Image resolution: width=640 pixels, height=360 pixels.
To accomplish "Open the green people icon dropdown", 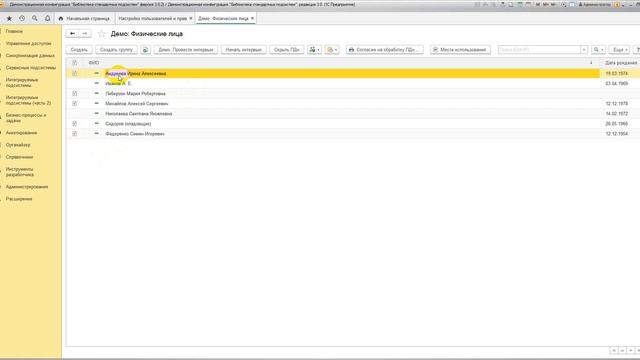I will (314, 50).
